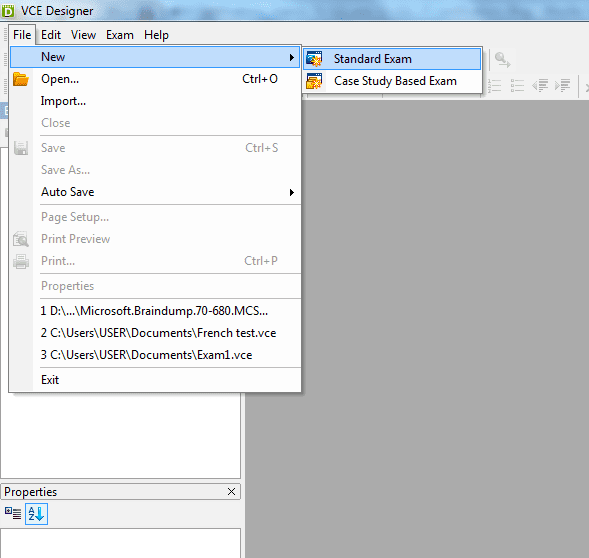589x558 pixels.
Task: Expand the Auto Save submenu arrow
Action: click(x=291, y=192)
